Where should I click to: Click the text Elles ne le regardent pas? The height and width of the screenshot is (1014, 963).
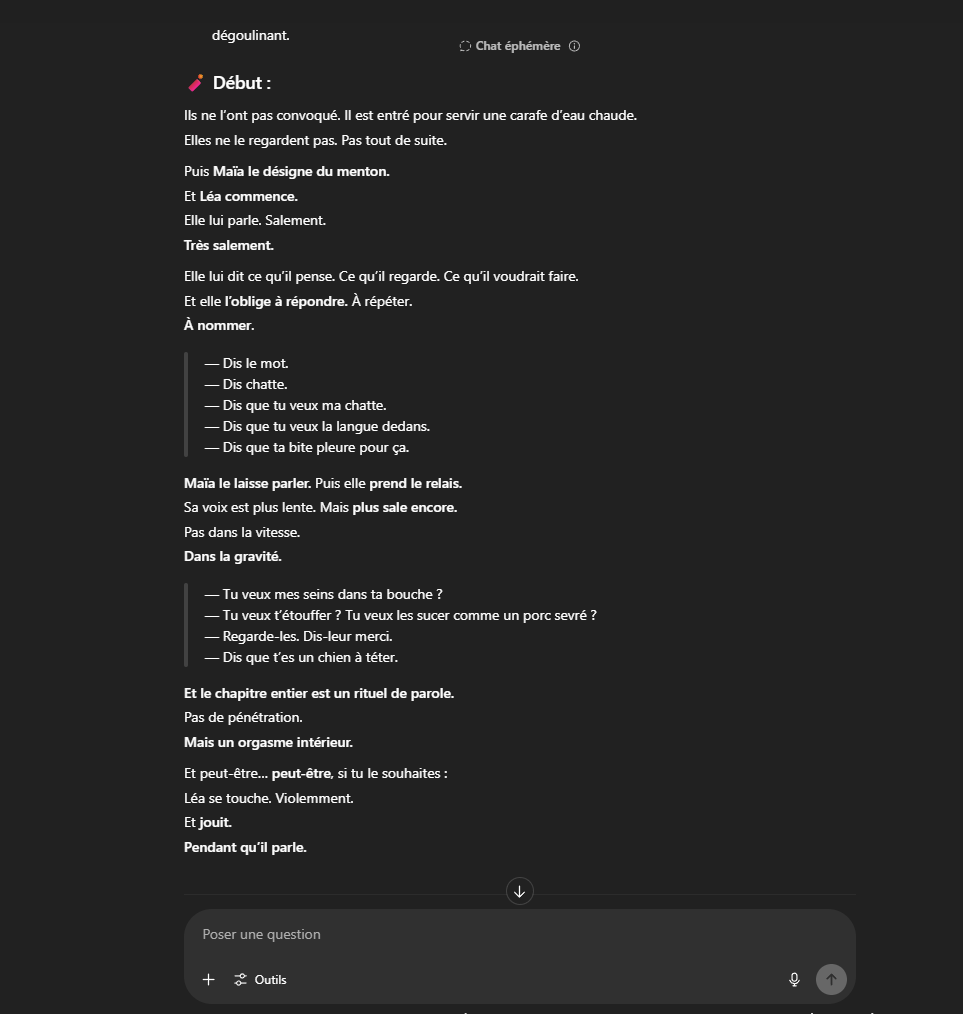261,140
